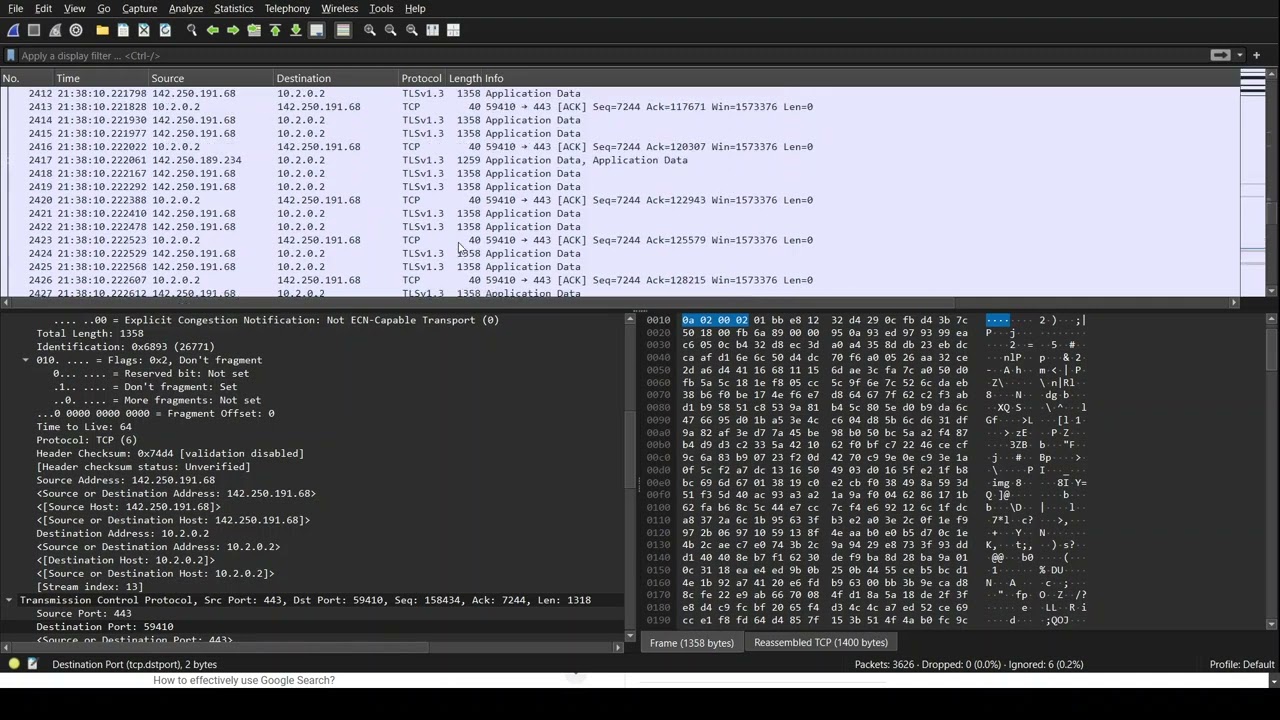The image size is (1280, 720).
Task: Close this capture file icon
Action: click(144, 30)
